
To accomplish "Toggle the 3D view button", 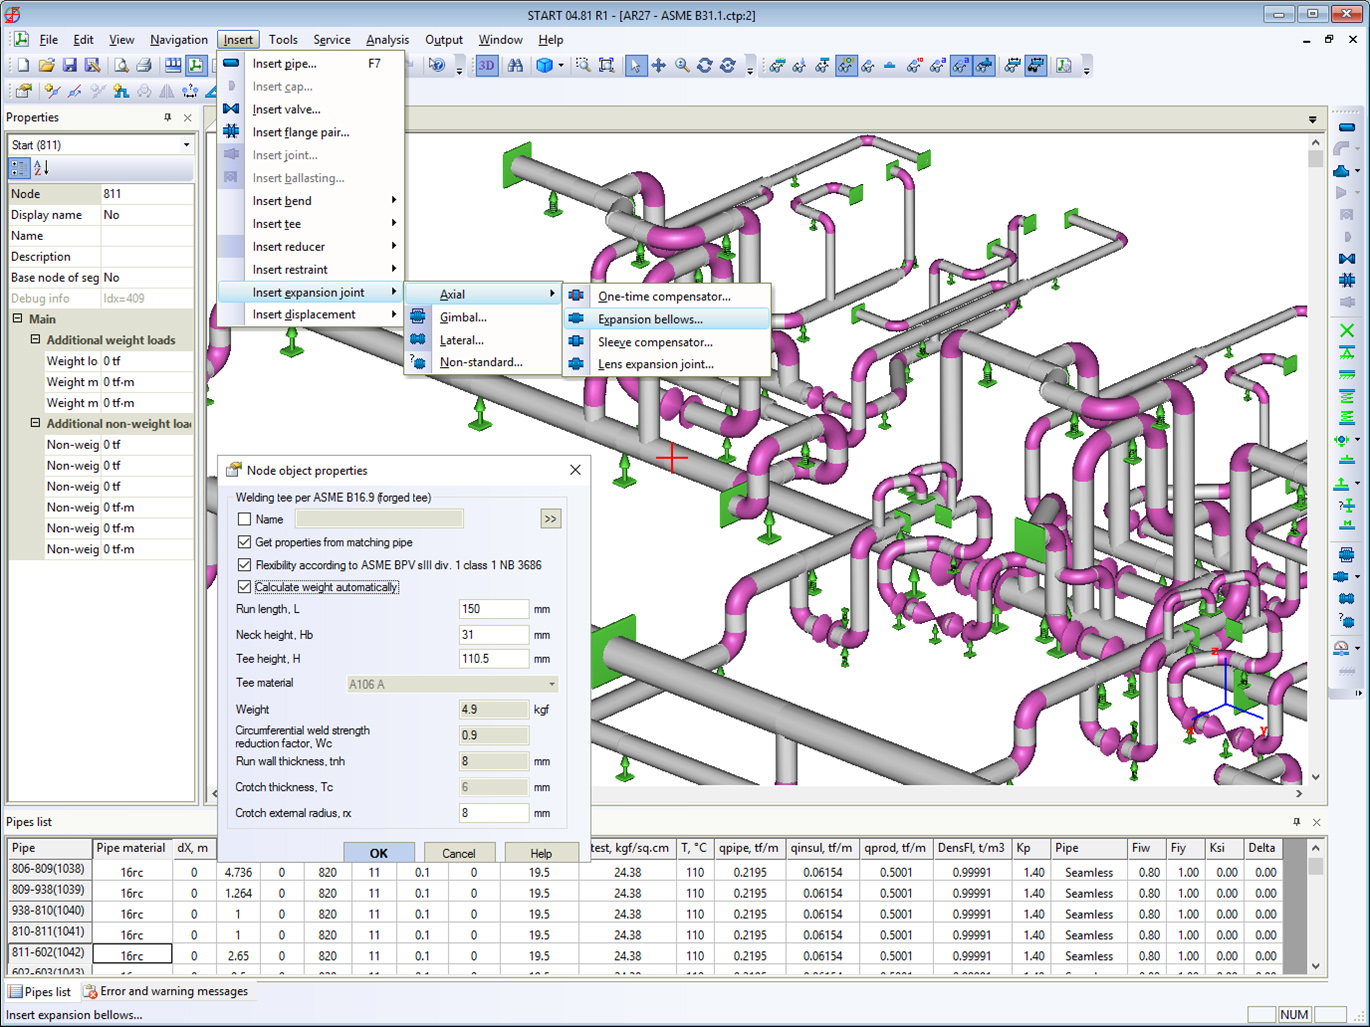I will (486, 65).
